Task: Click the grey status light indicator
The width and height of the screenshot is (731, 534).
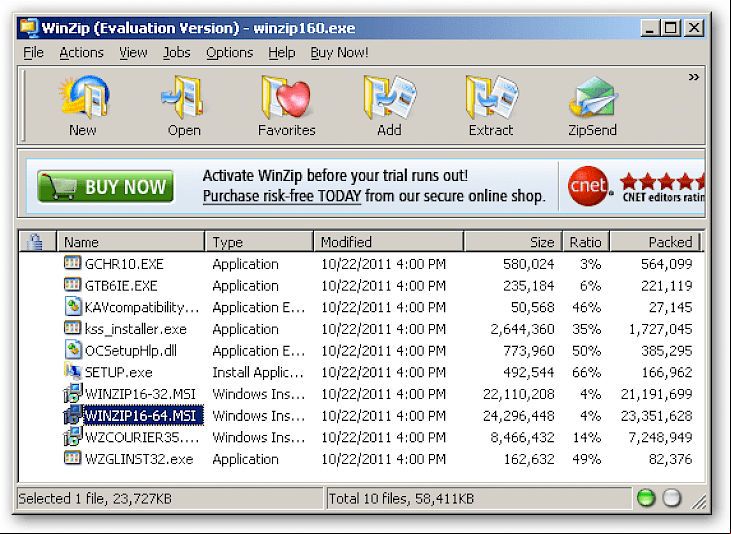Action: pyautogui.click(x=672, y=498)
